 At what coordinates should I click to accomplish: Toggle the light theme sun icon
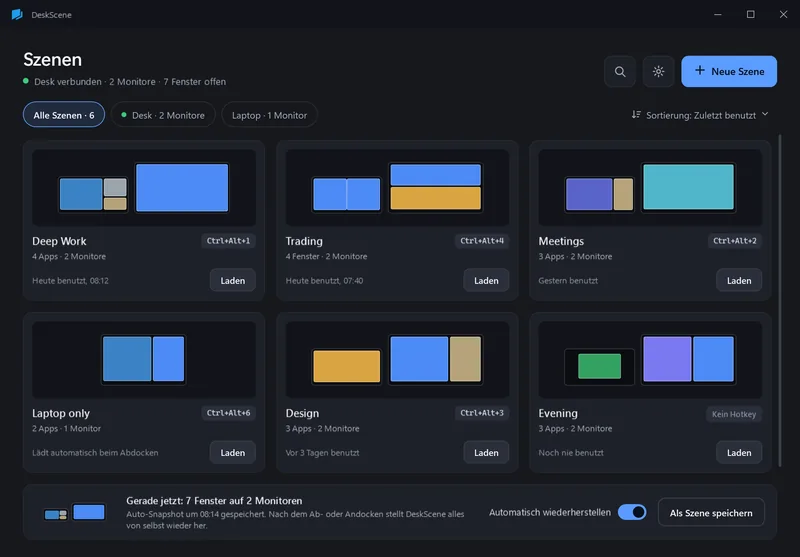pyautogui.click(x=658, y=71)
